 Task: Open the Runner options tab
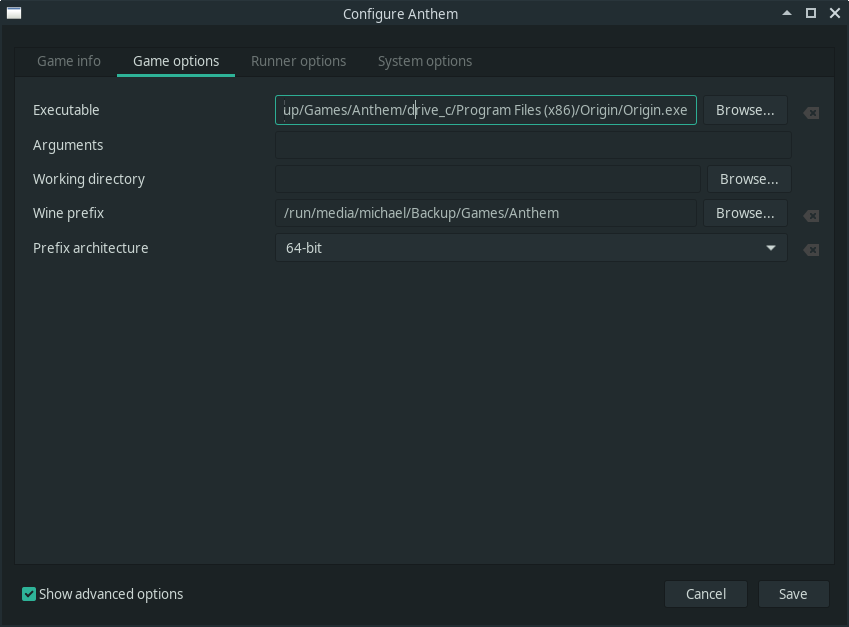coord(298,61)
